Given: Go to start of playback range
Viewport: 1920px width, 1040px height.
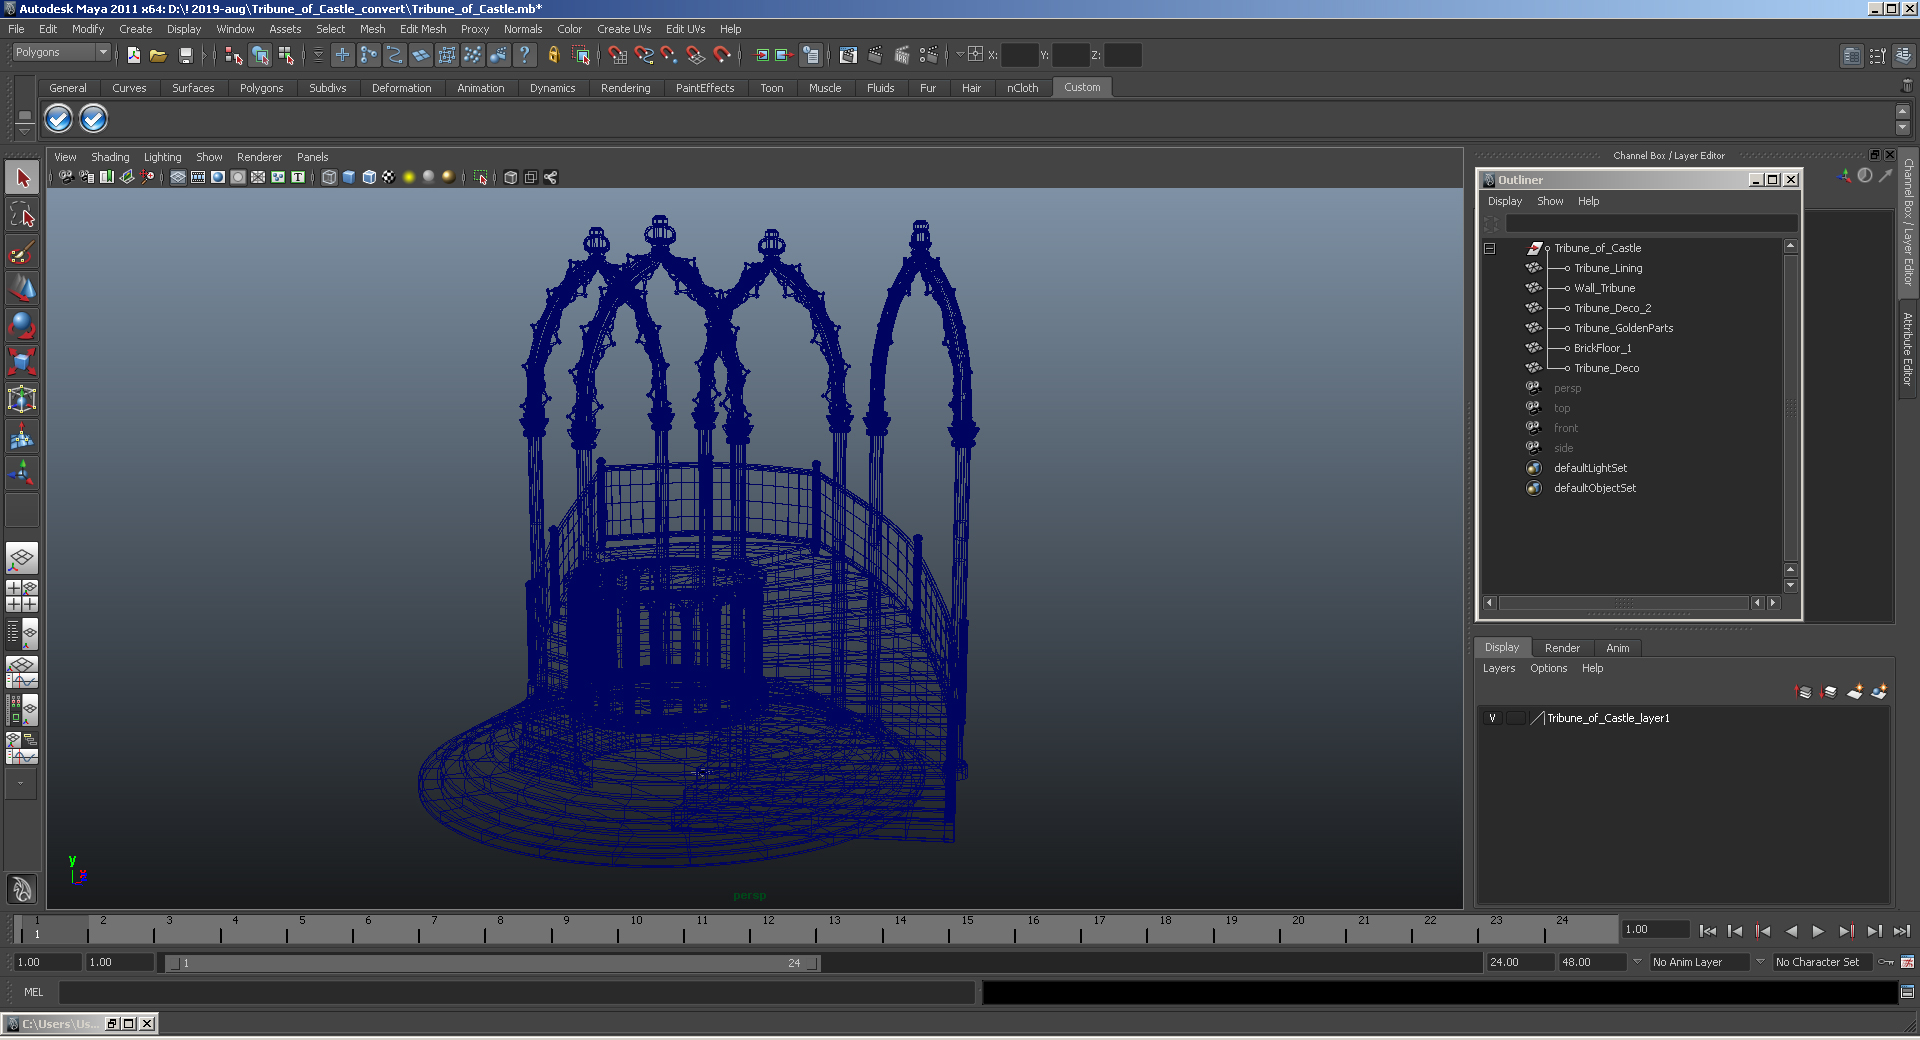Looking at the screenshot, I should tap(1708, 931).
